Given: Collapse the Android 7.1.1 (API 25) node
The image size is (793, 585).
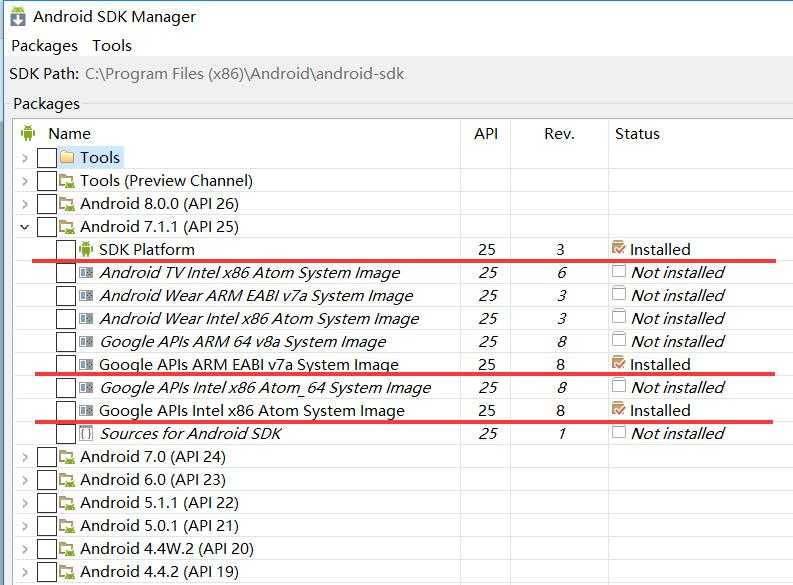Looking at the screenshot, I should click(25, 227).
